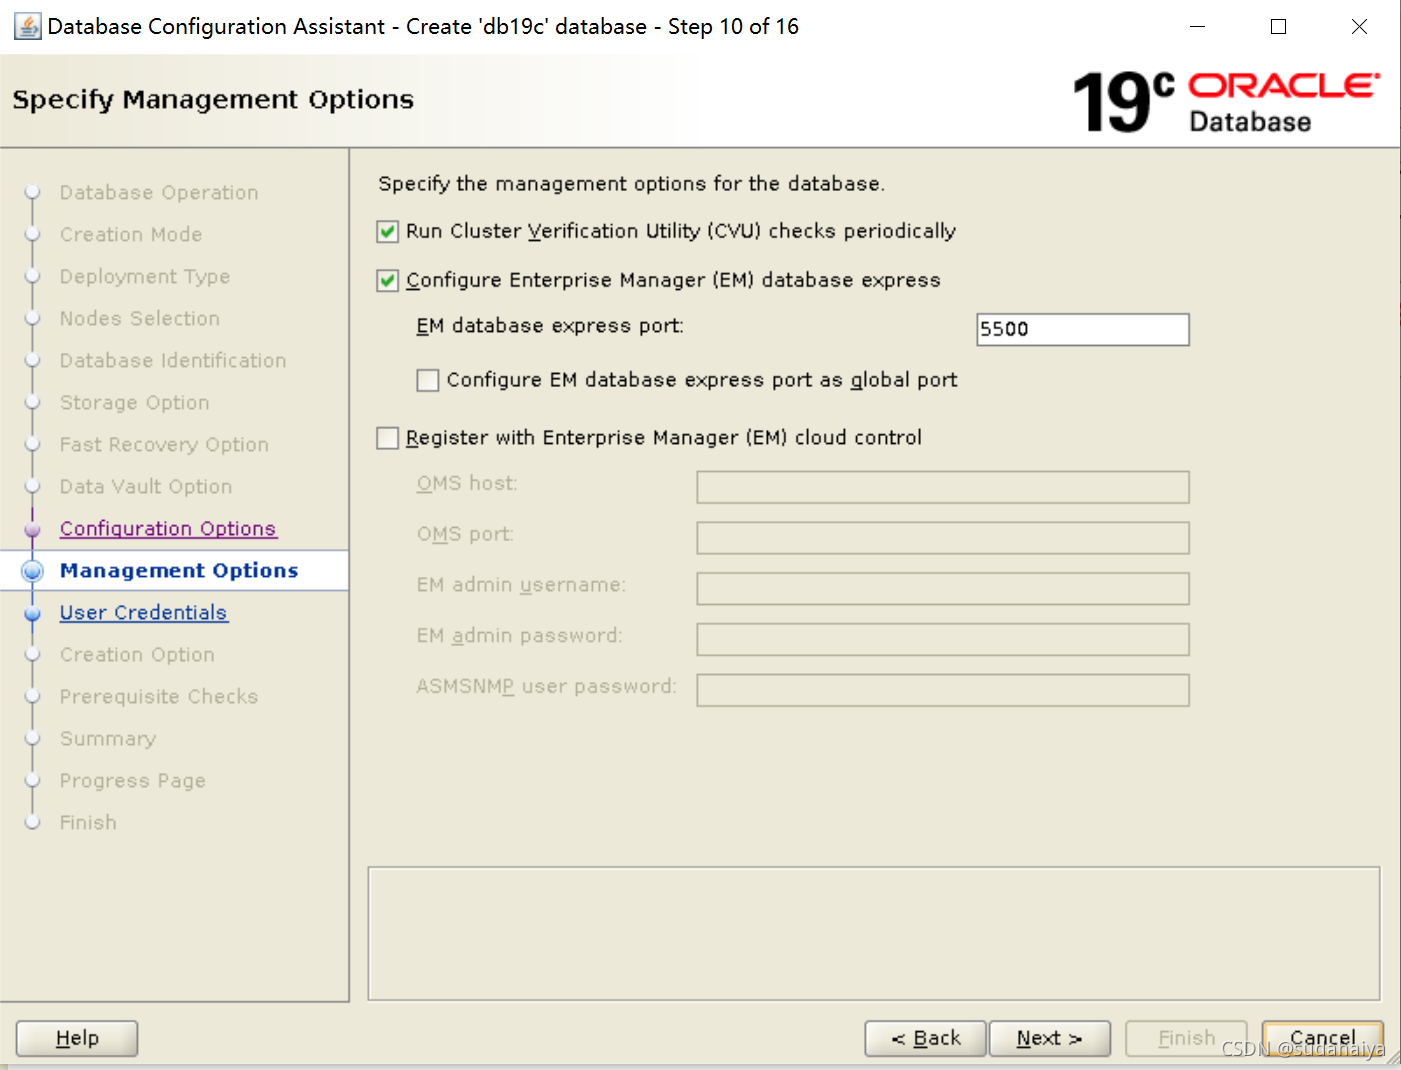Image resolution: width=1401 pixels, height=1070 pixels.
Task: Click the Progress Page step
Action: (133, 780)
